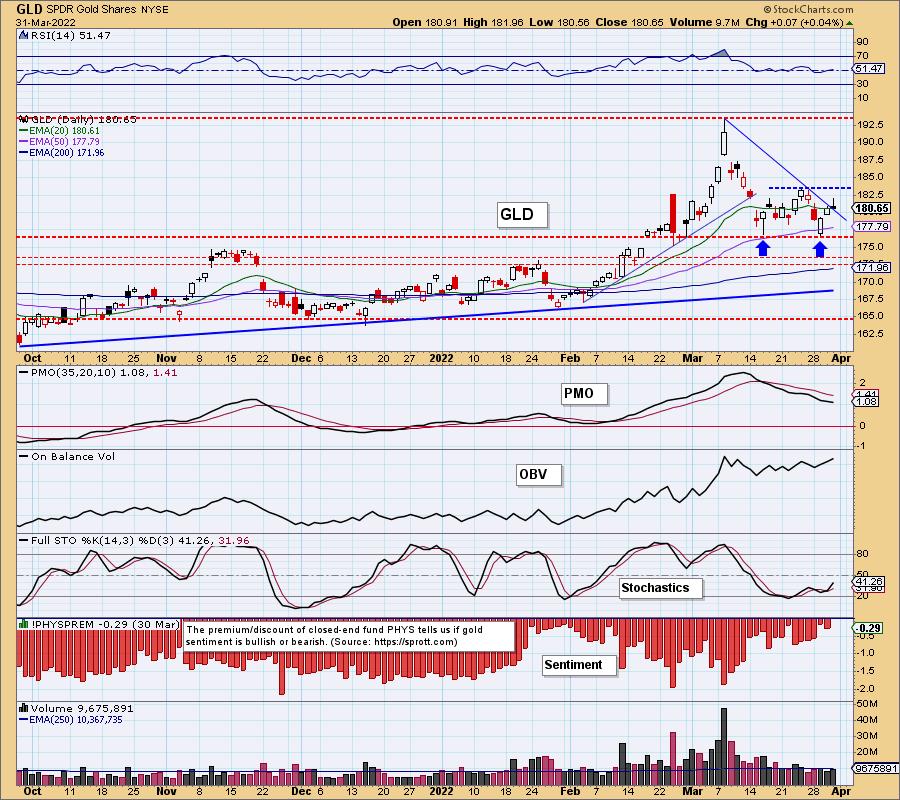Viewport: 900px width, 800px height.
Task: Click the Close 180.65 header value
Action: [629, 22]
